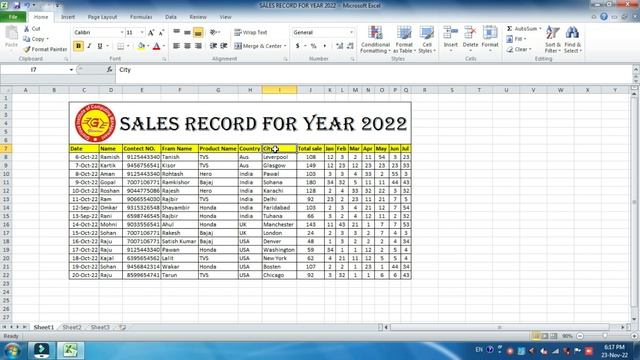Toggle Middle Align button
The height and width of the screenshot is (360, 640).
coord(187,32)
